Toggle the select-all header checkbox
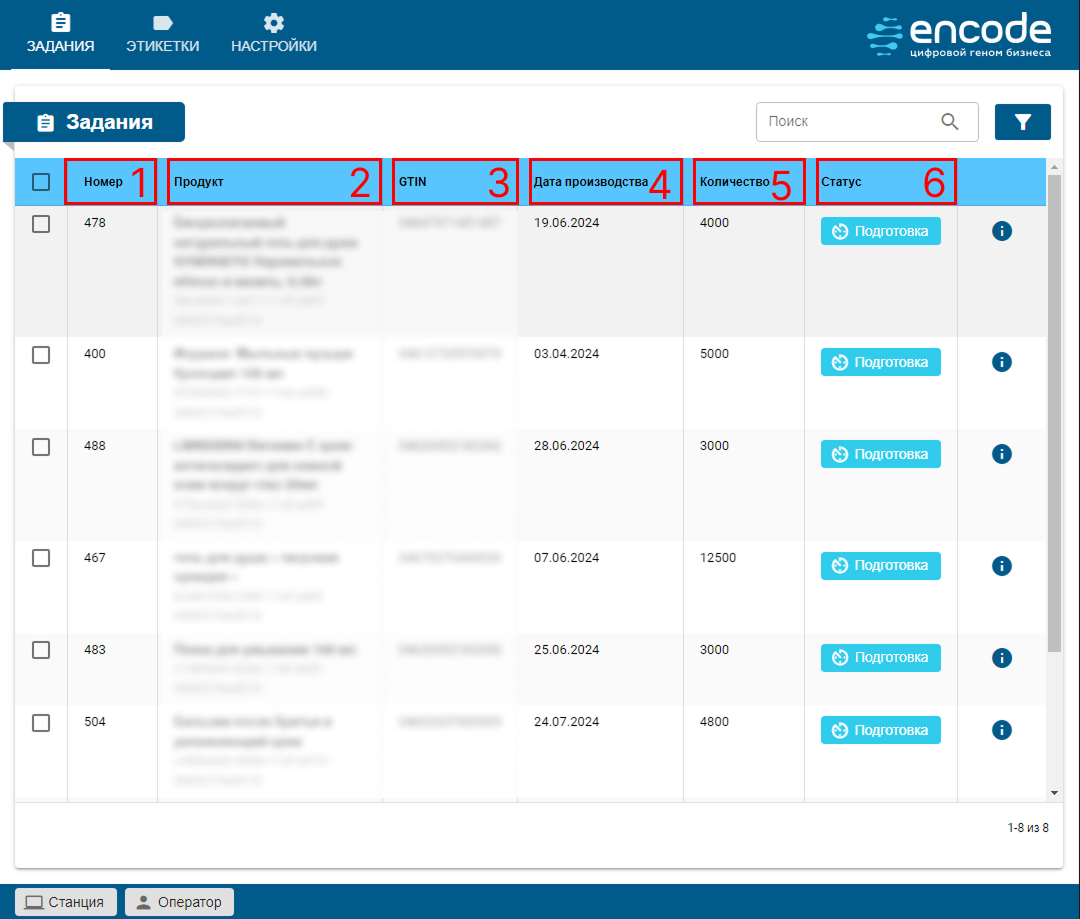Image resolution: width=1080 pixels, height=919 pixels. (x=41, y=182)
